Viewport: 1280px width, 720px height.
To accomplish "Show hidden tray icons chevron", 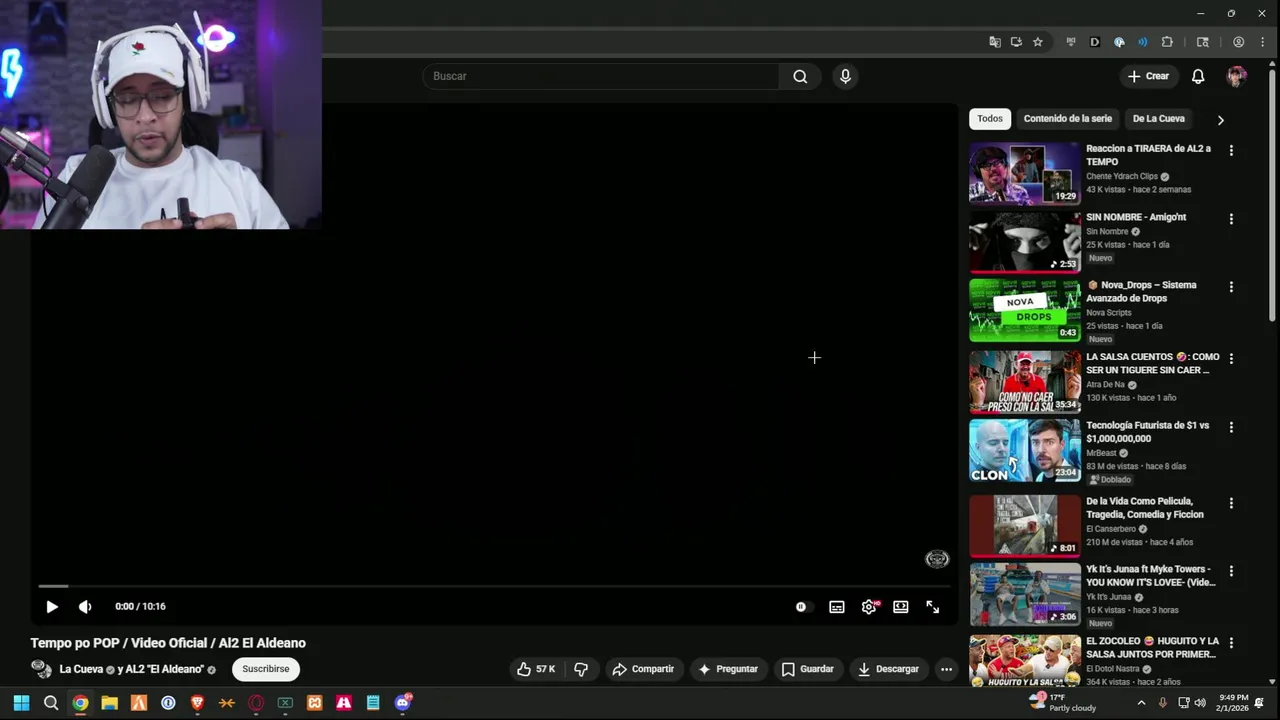I will pos(1141,703).
